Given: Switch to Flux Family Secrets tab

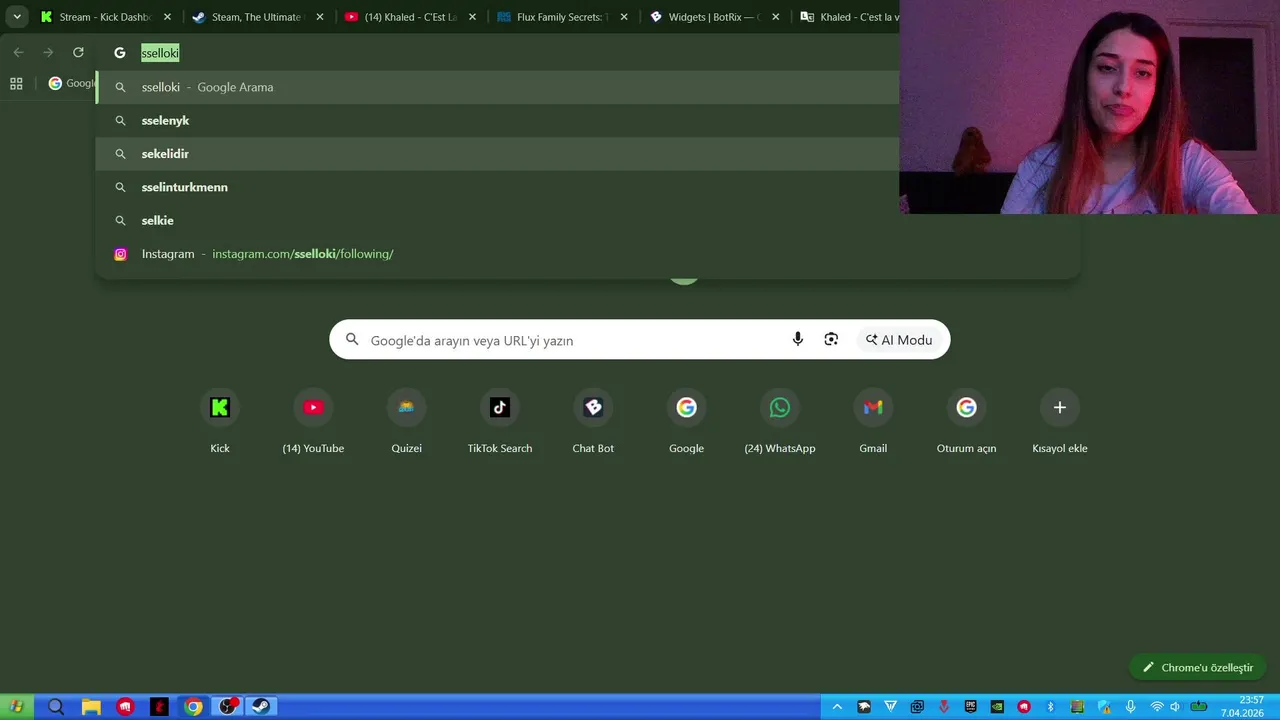Looking at the screenshot, I should tap(562, 17).
